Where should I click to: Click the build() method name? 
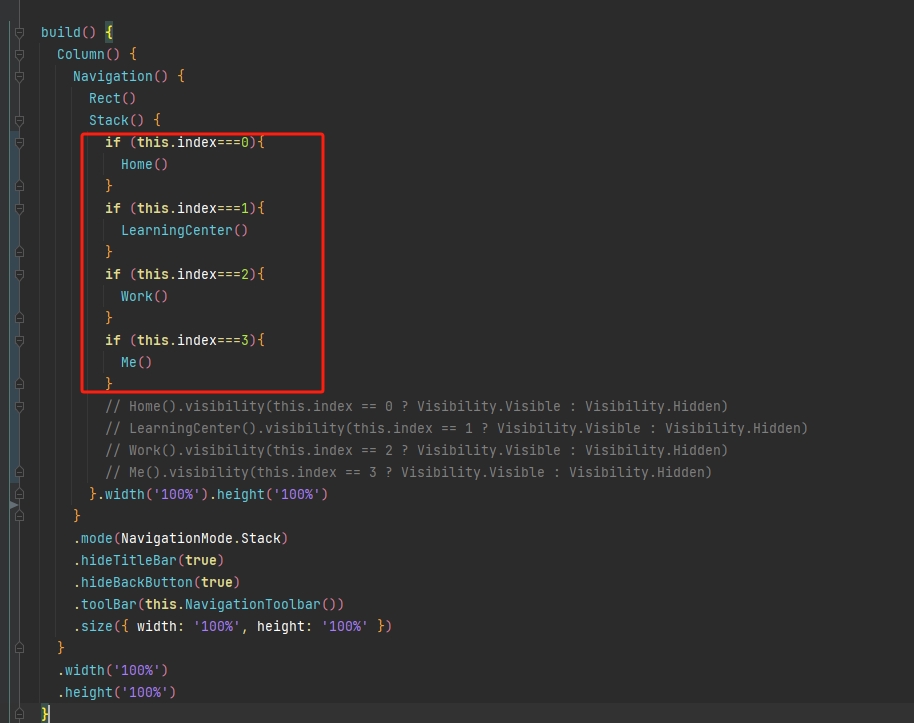[68, 32]
